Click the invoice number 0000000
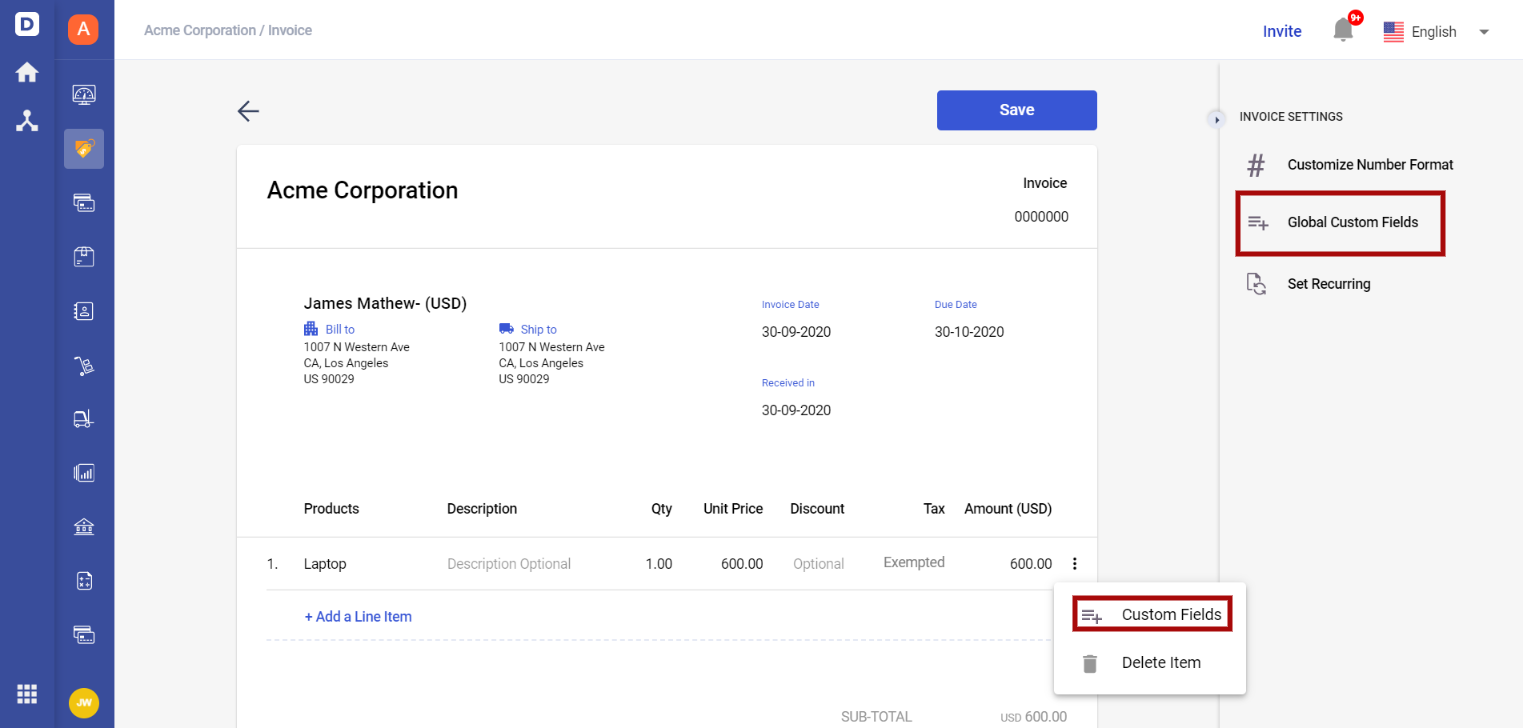Image resolution: width=1523 pixels, height=728 pixels. tap(1041, 217)
